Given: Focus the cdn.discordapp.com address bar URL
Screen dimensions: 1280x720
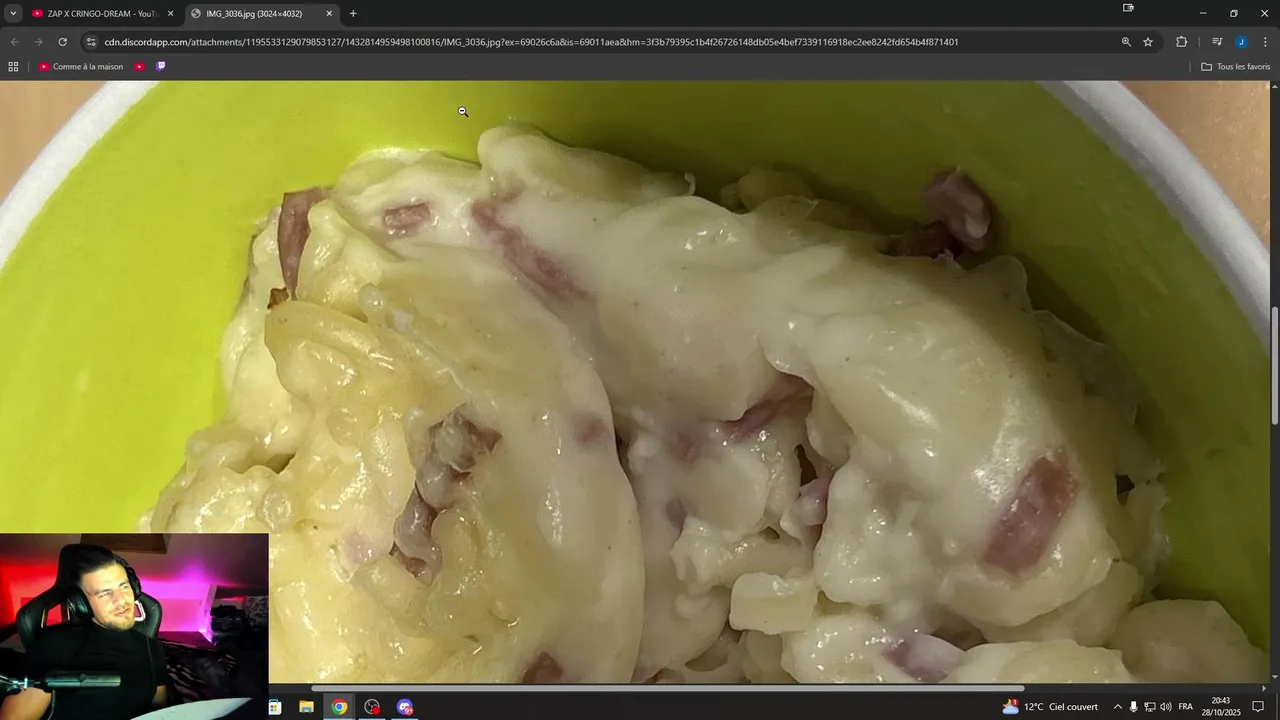Looking at the screenshot, I should click(x=531, y=42).
